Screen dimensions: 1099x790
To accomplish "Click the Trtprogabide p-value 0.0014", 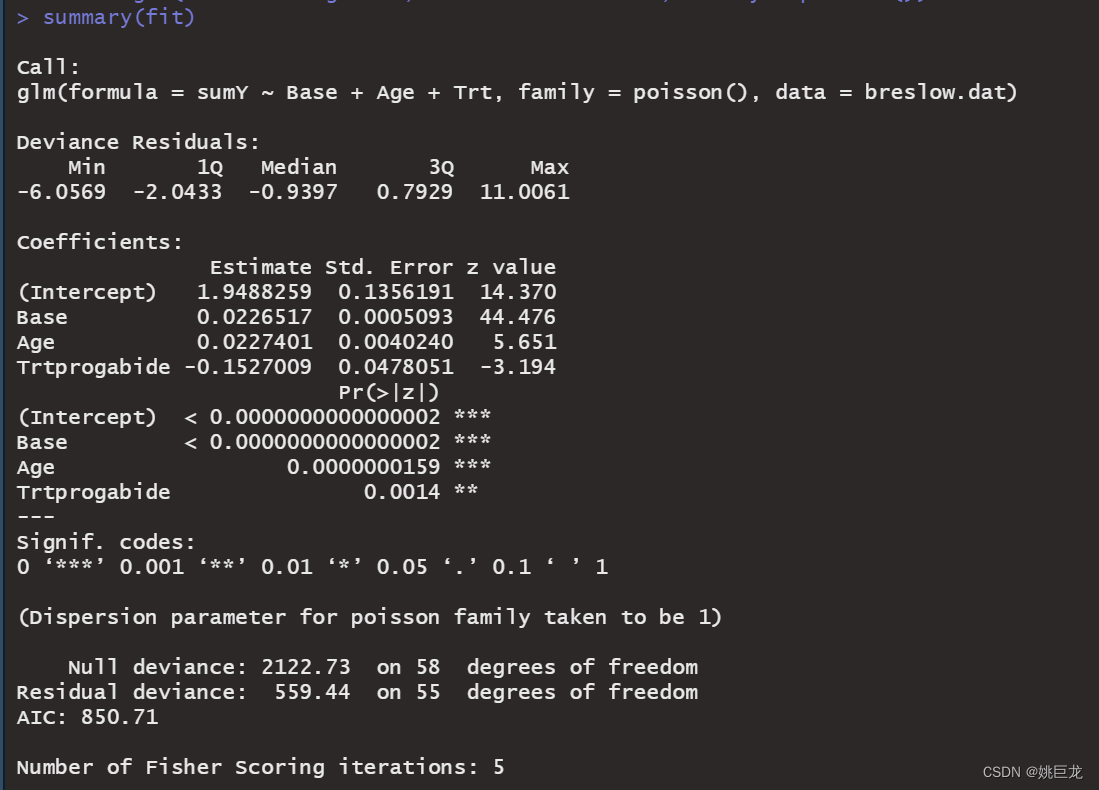I will coord(401,492).
